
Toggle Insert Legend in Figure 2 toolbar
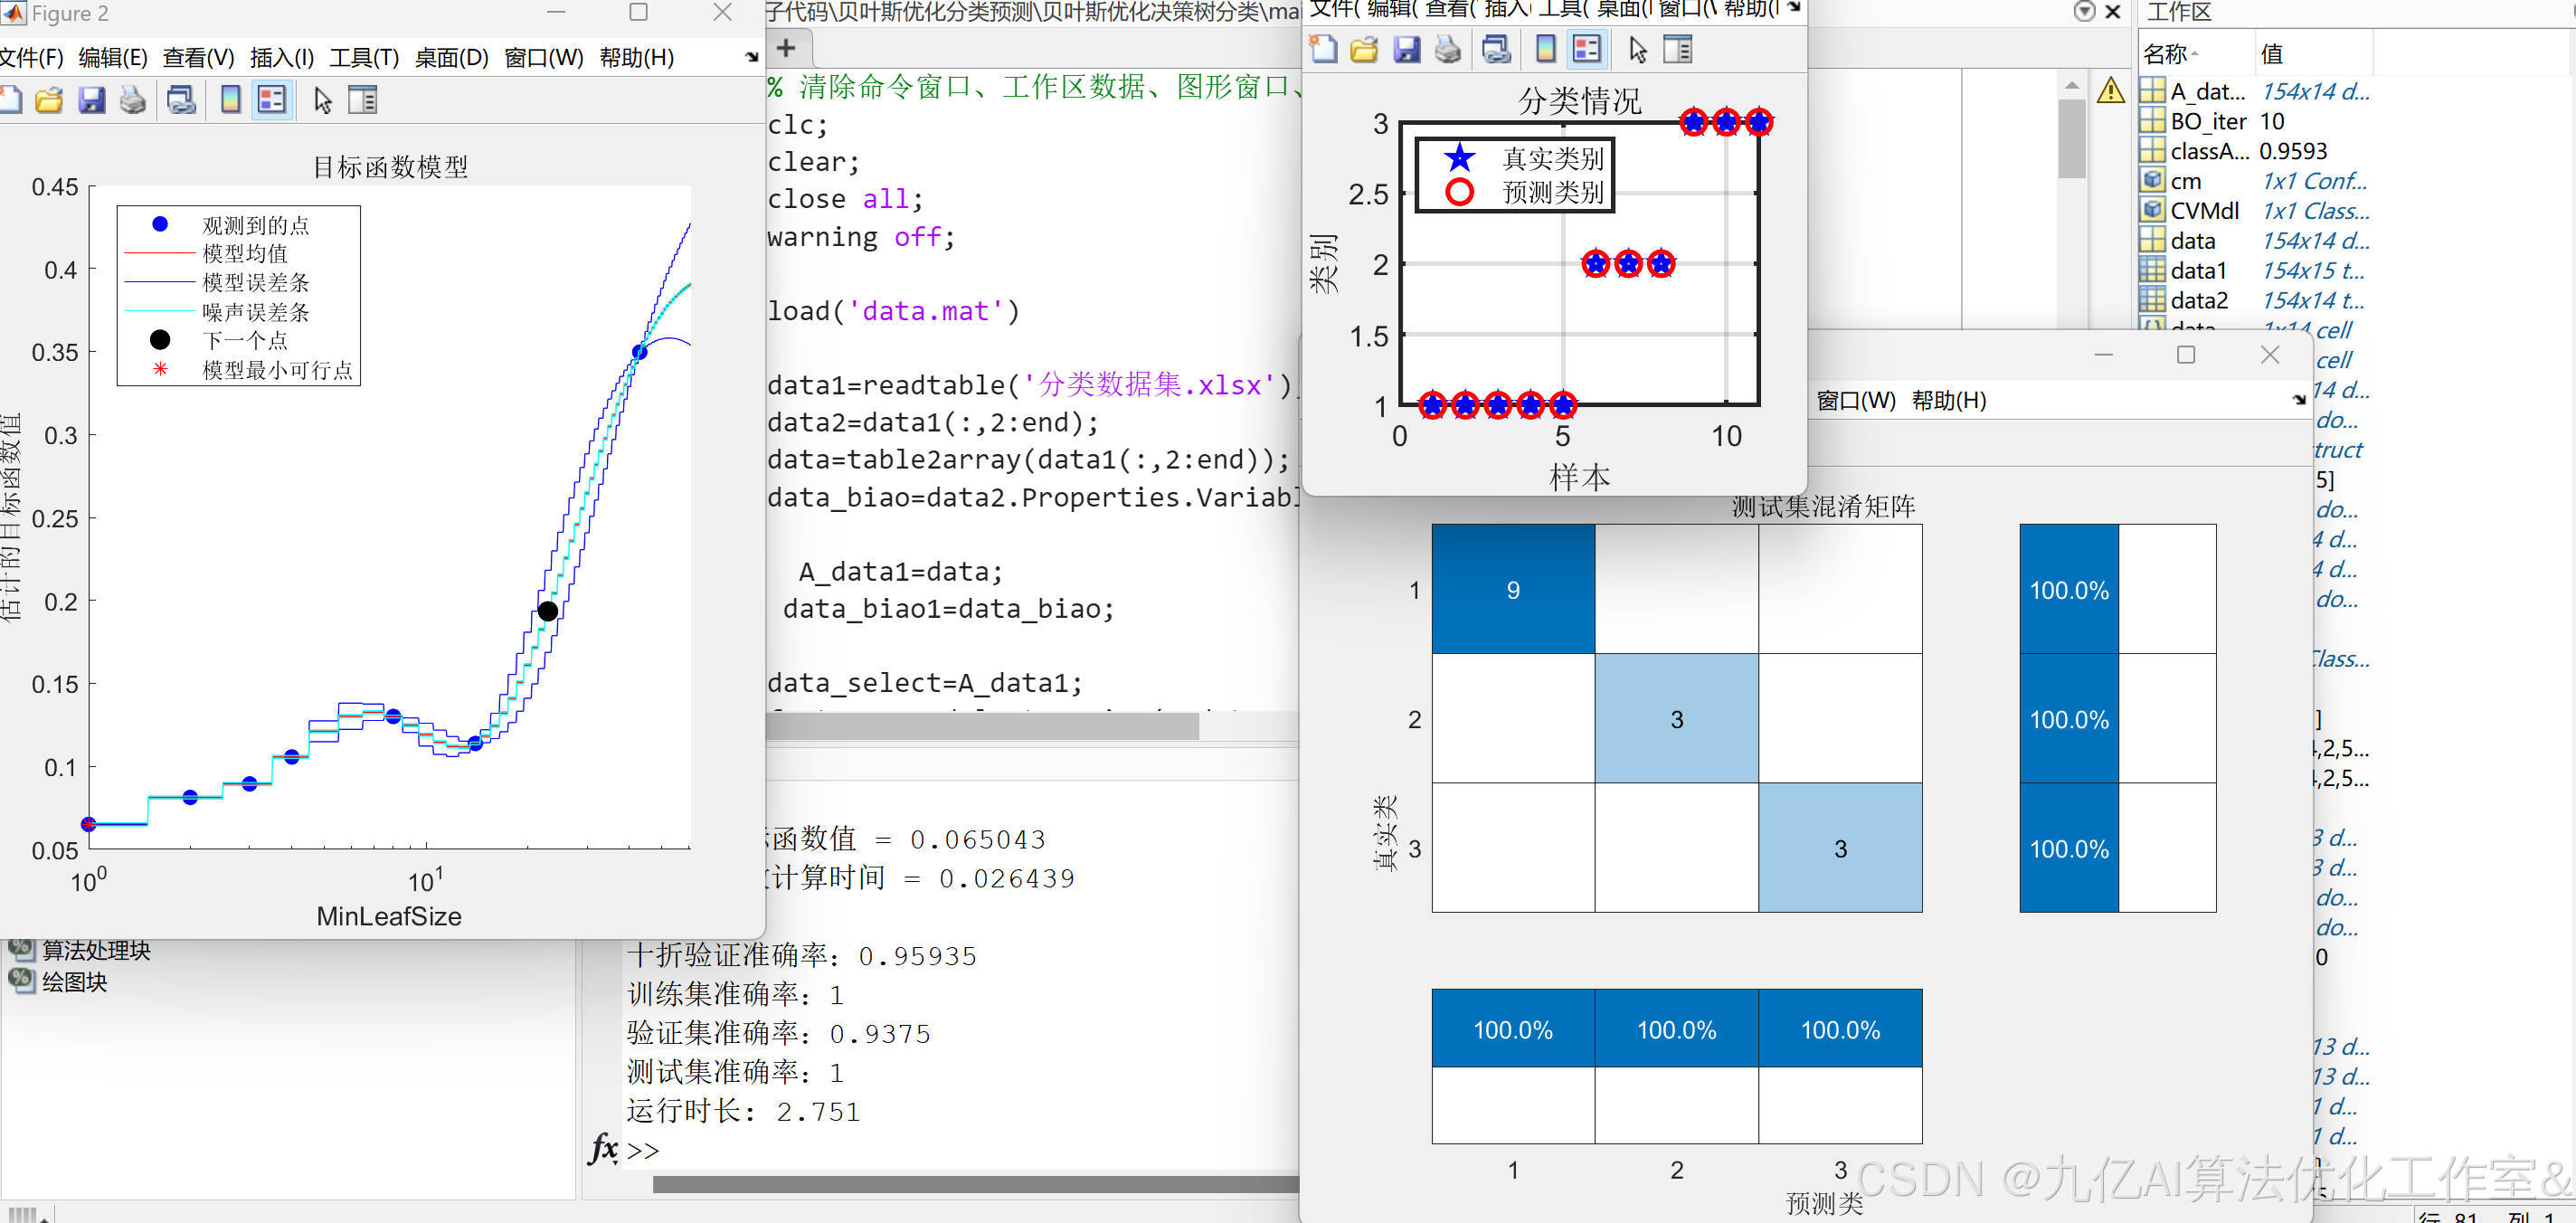tap(272, 100)
